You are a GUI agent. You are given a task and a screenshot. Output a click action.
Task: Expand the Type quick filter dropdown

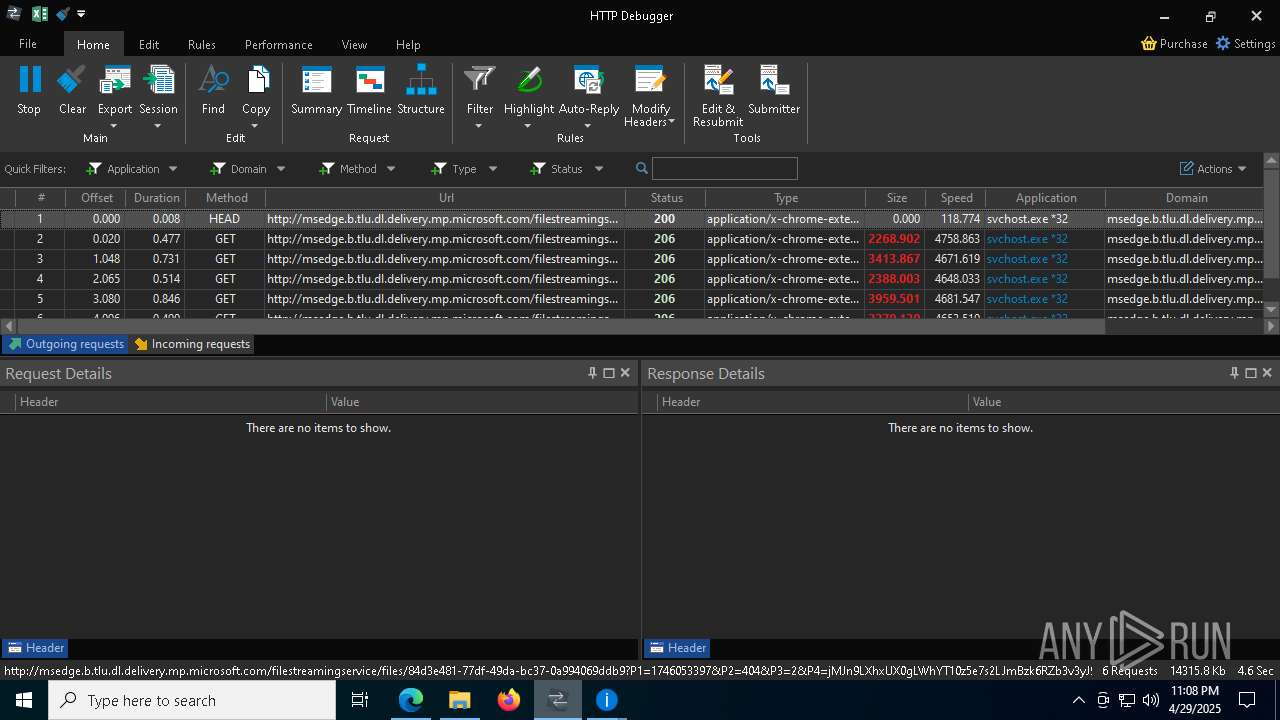click(x=492, y=169)
